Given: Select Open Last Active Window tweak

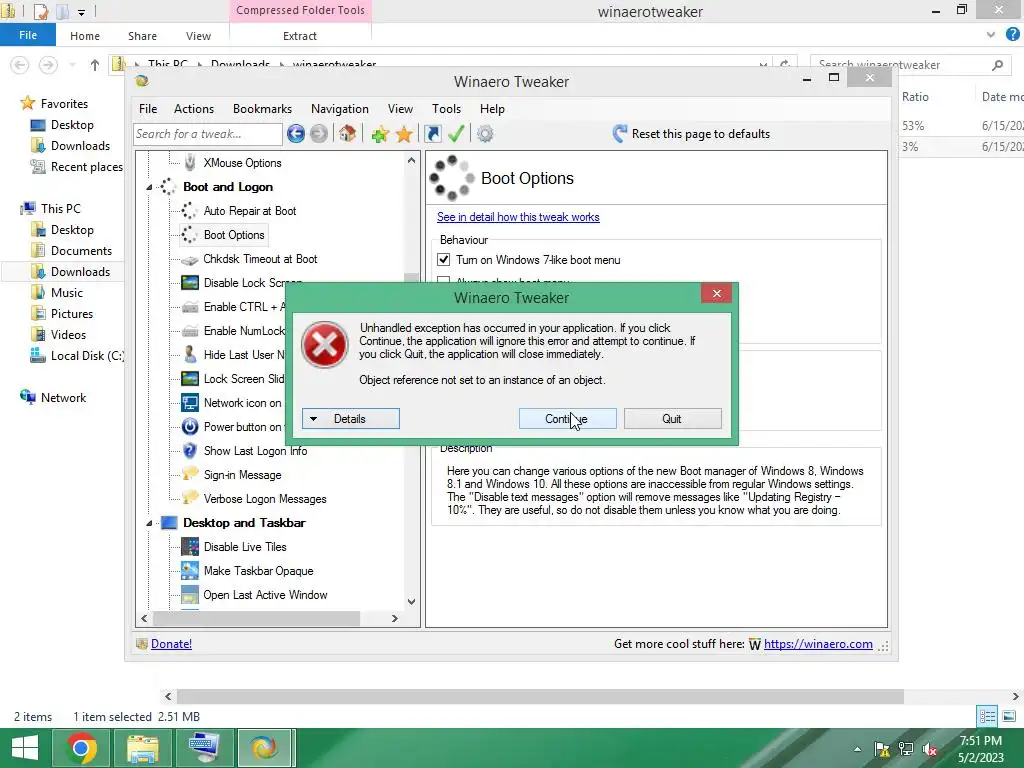Looking at the screenshot, I should click(265, 595).
